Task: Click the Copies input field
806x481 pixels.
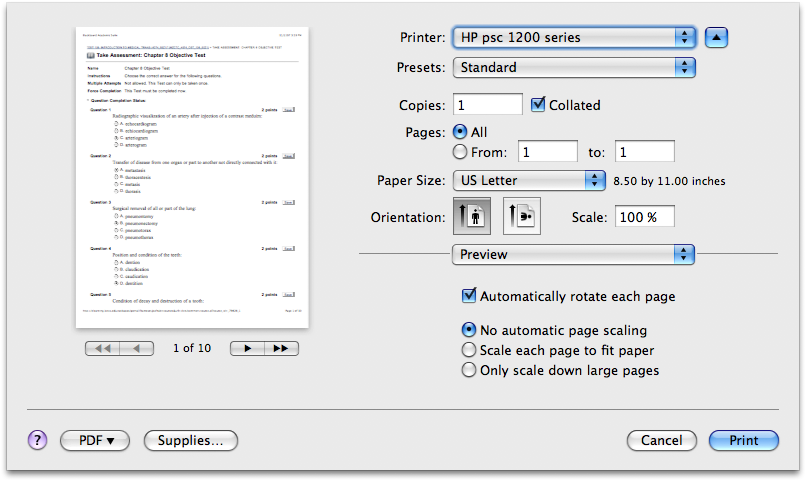Action: point(487,105)
